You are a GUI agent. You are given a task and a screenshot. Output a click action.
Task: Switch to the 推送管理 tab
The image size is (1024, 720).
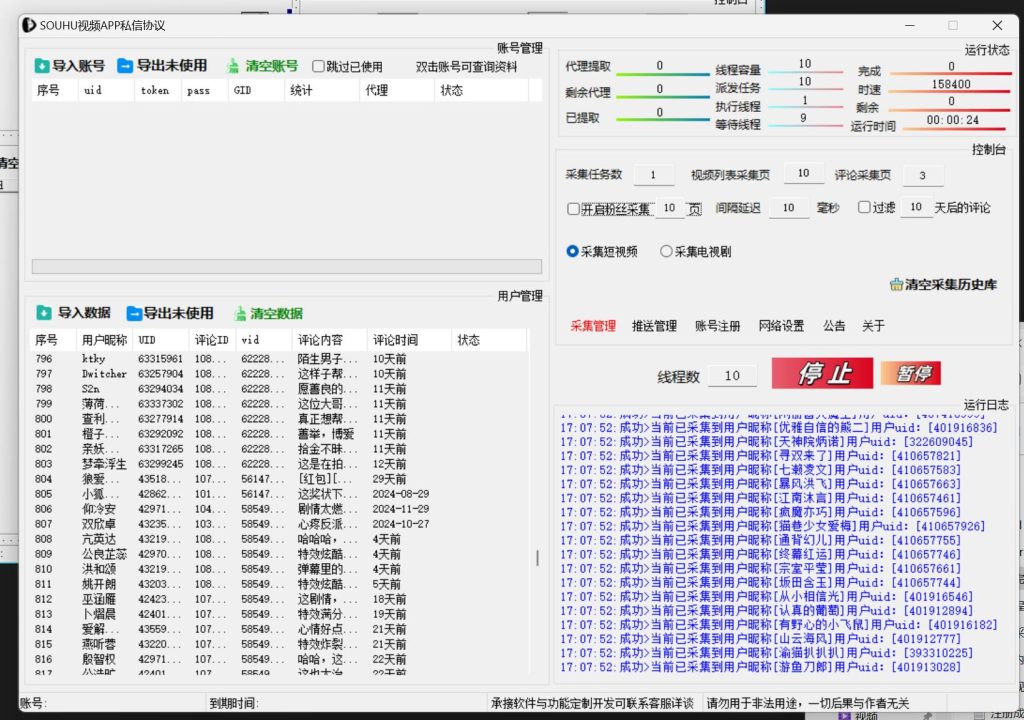[x=654, y=326]
